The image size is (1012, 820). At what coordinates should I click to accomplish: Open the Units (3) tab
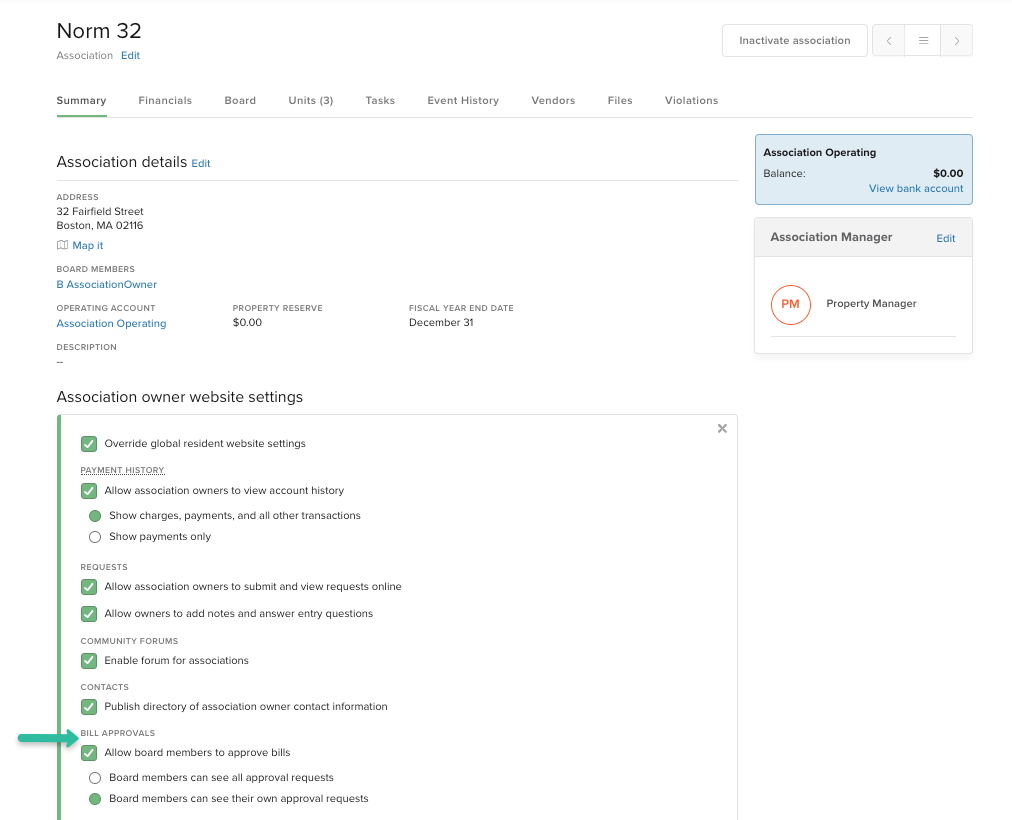point(310,101)
